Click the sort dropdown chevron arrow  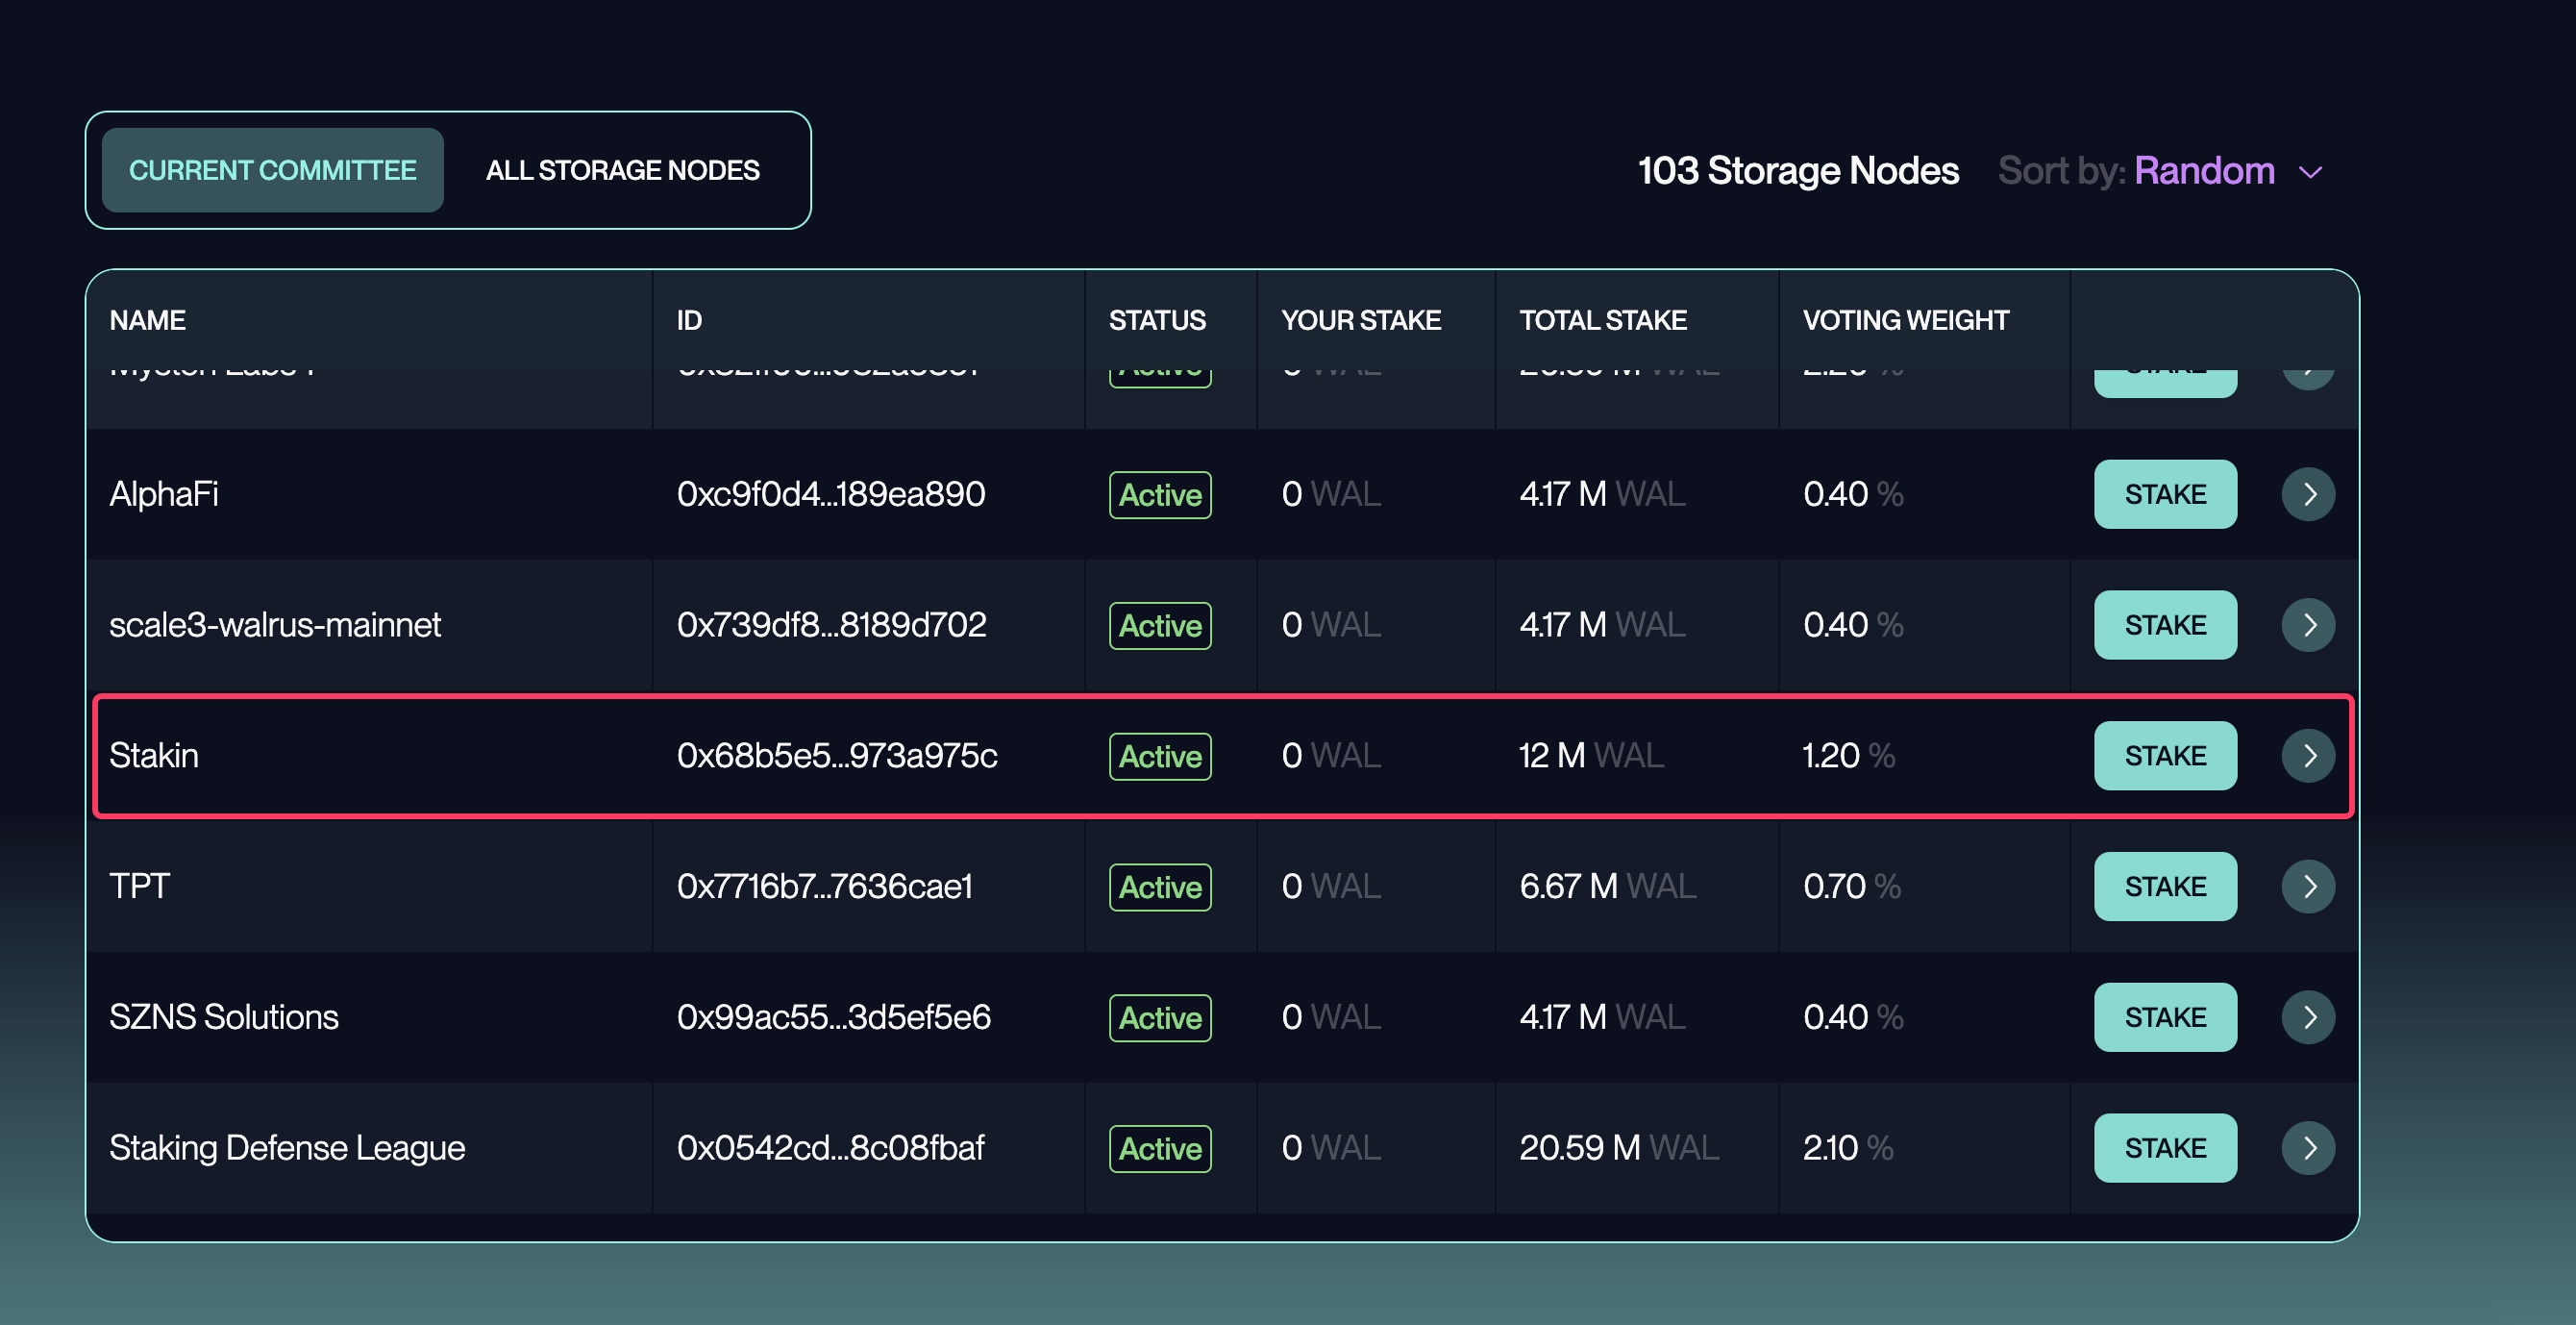[x=2311, y=172]
